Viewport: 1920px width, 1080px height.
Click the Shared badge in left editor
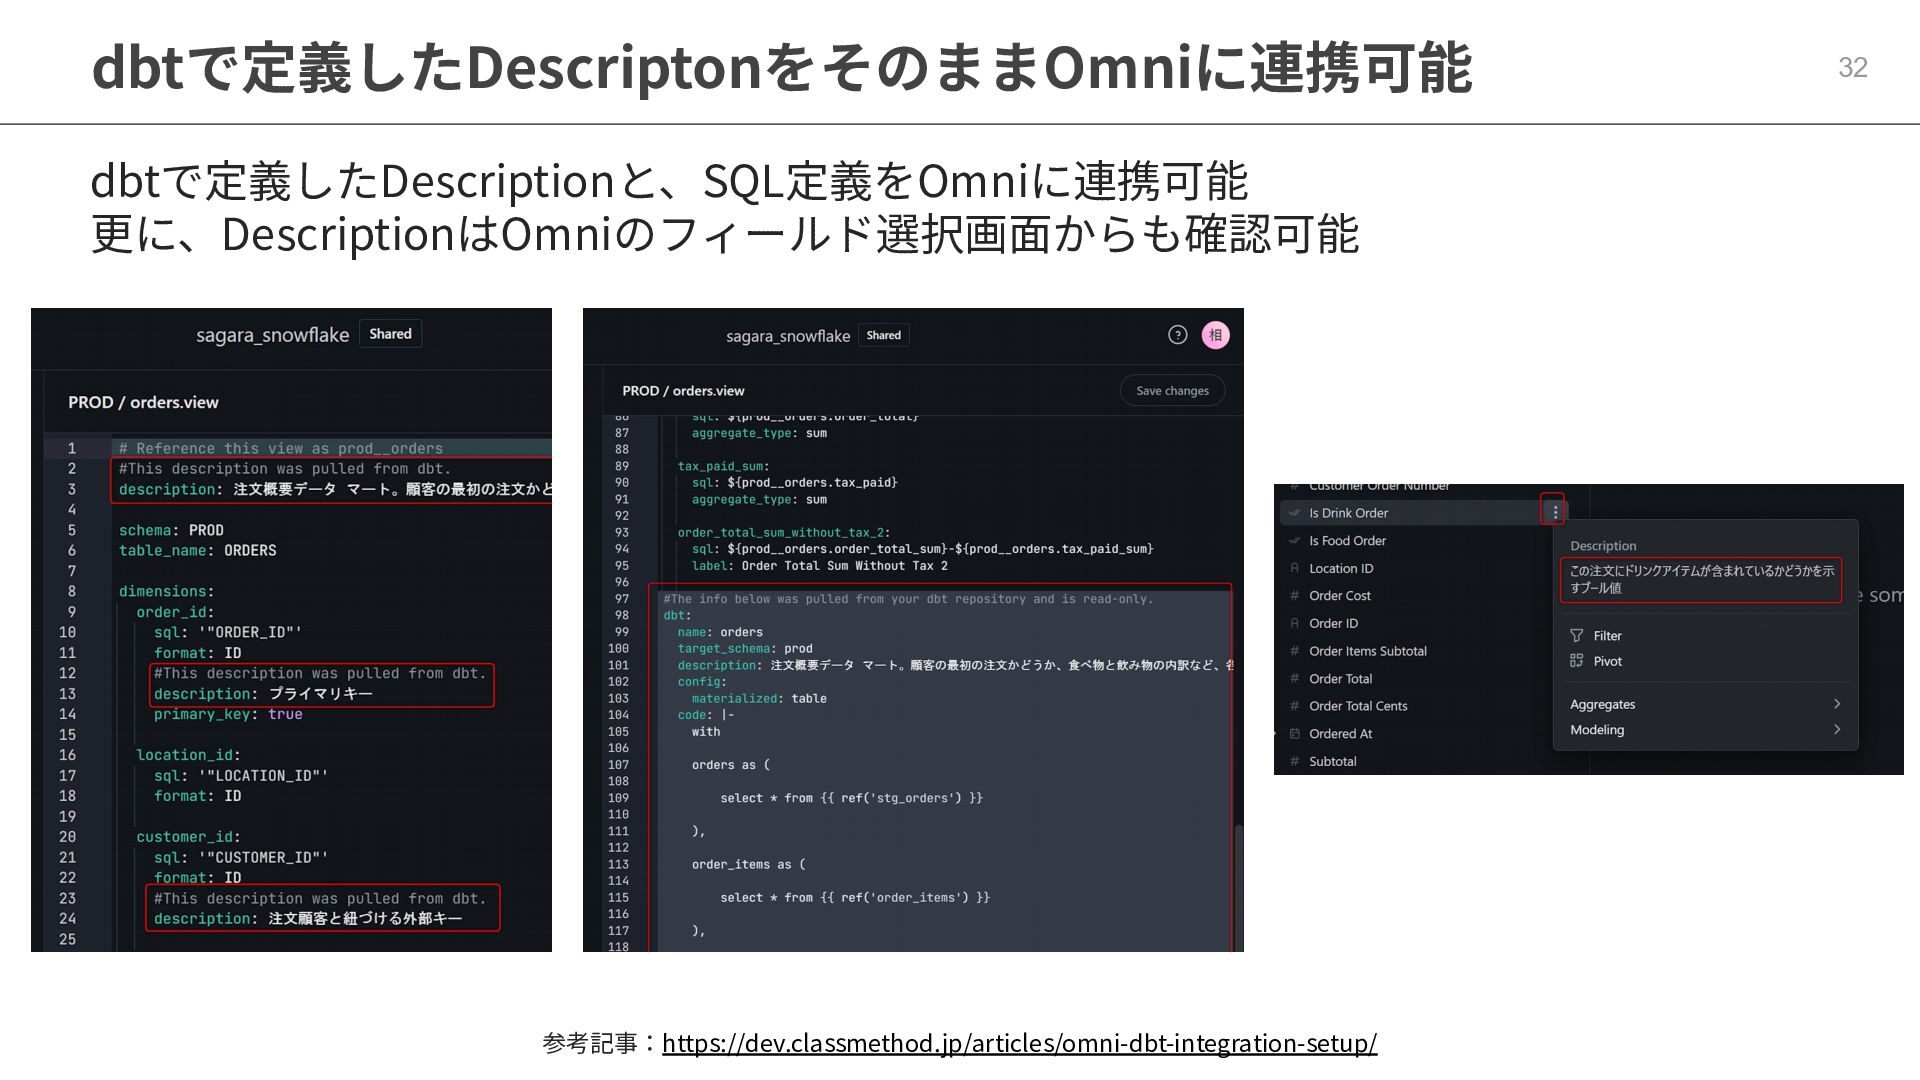click(x=390, y=334)
